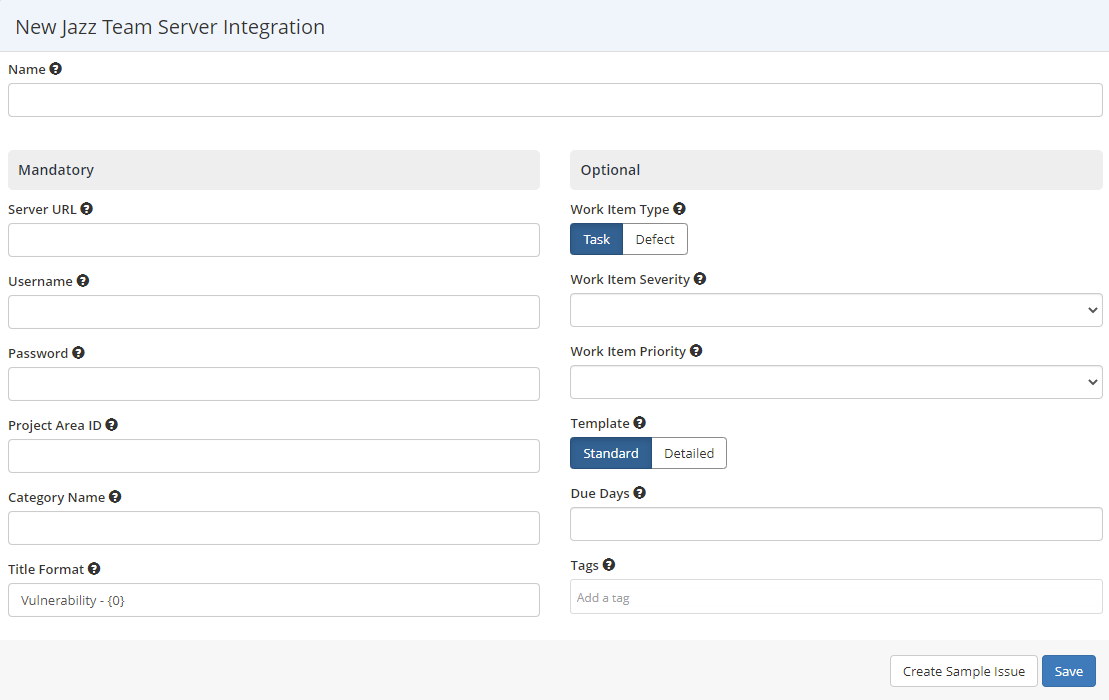Click the Add a tag field

[x=836, y=597]
